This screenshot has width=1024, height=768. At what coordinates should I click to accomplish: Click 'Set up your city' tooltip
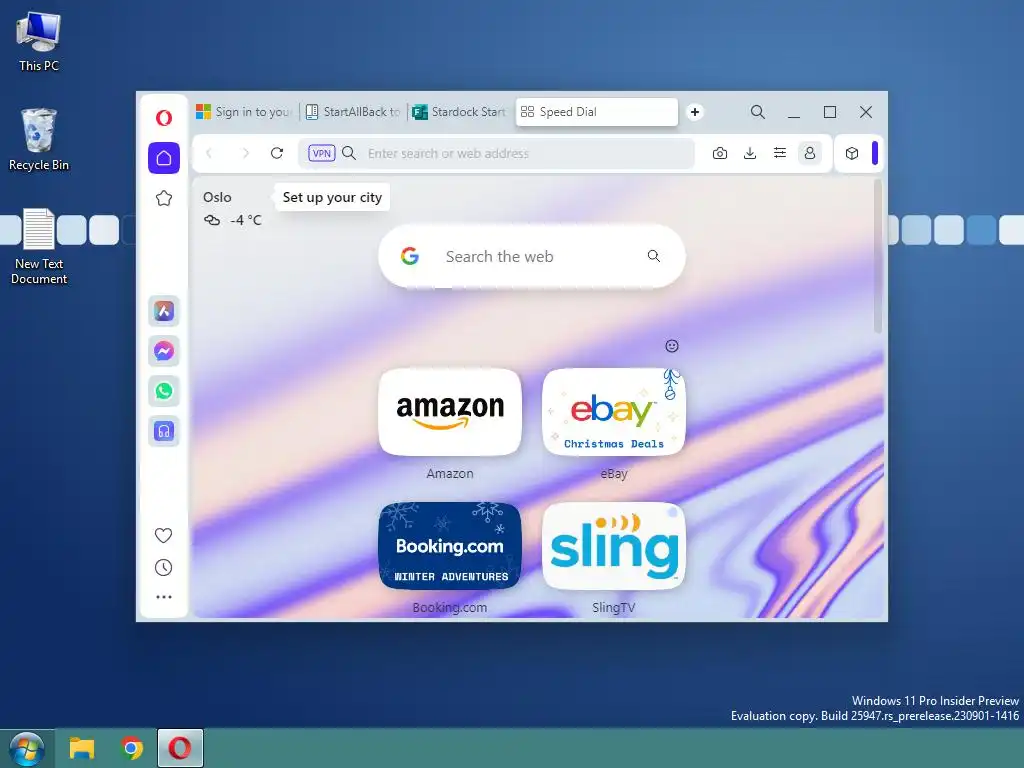(332, 197)
